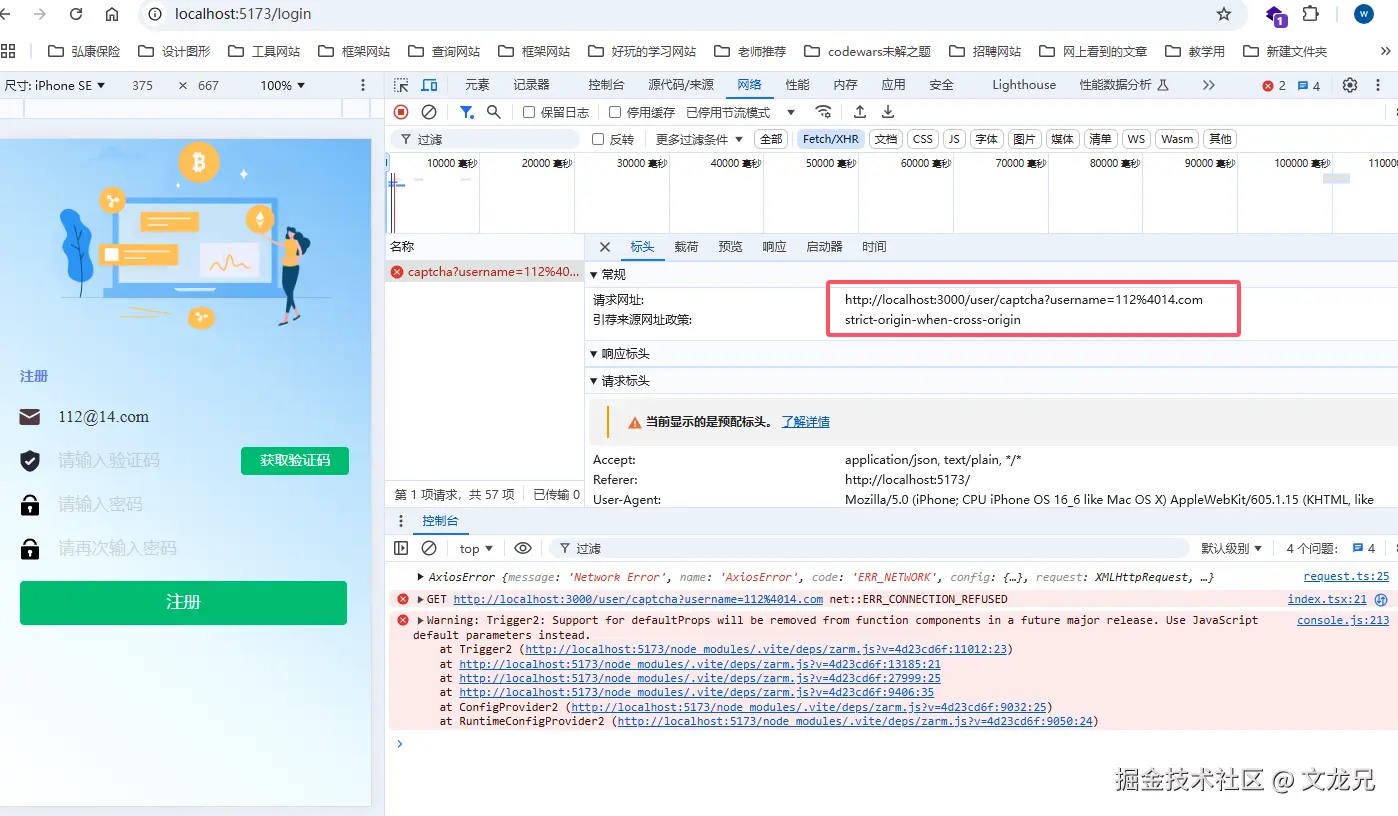Open the inspect element picker tool
1398x816 pixels.
click(401, 85)
